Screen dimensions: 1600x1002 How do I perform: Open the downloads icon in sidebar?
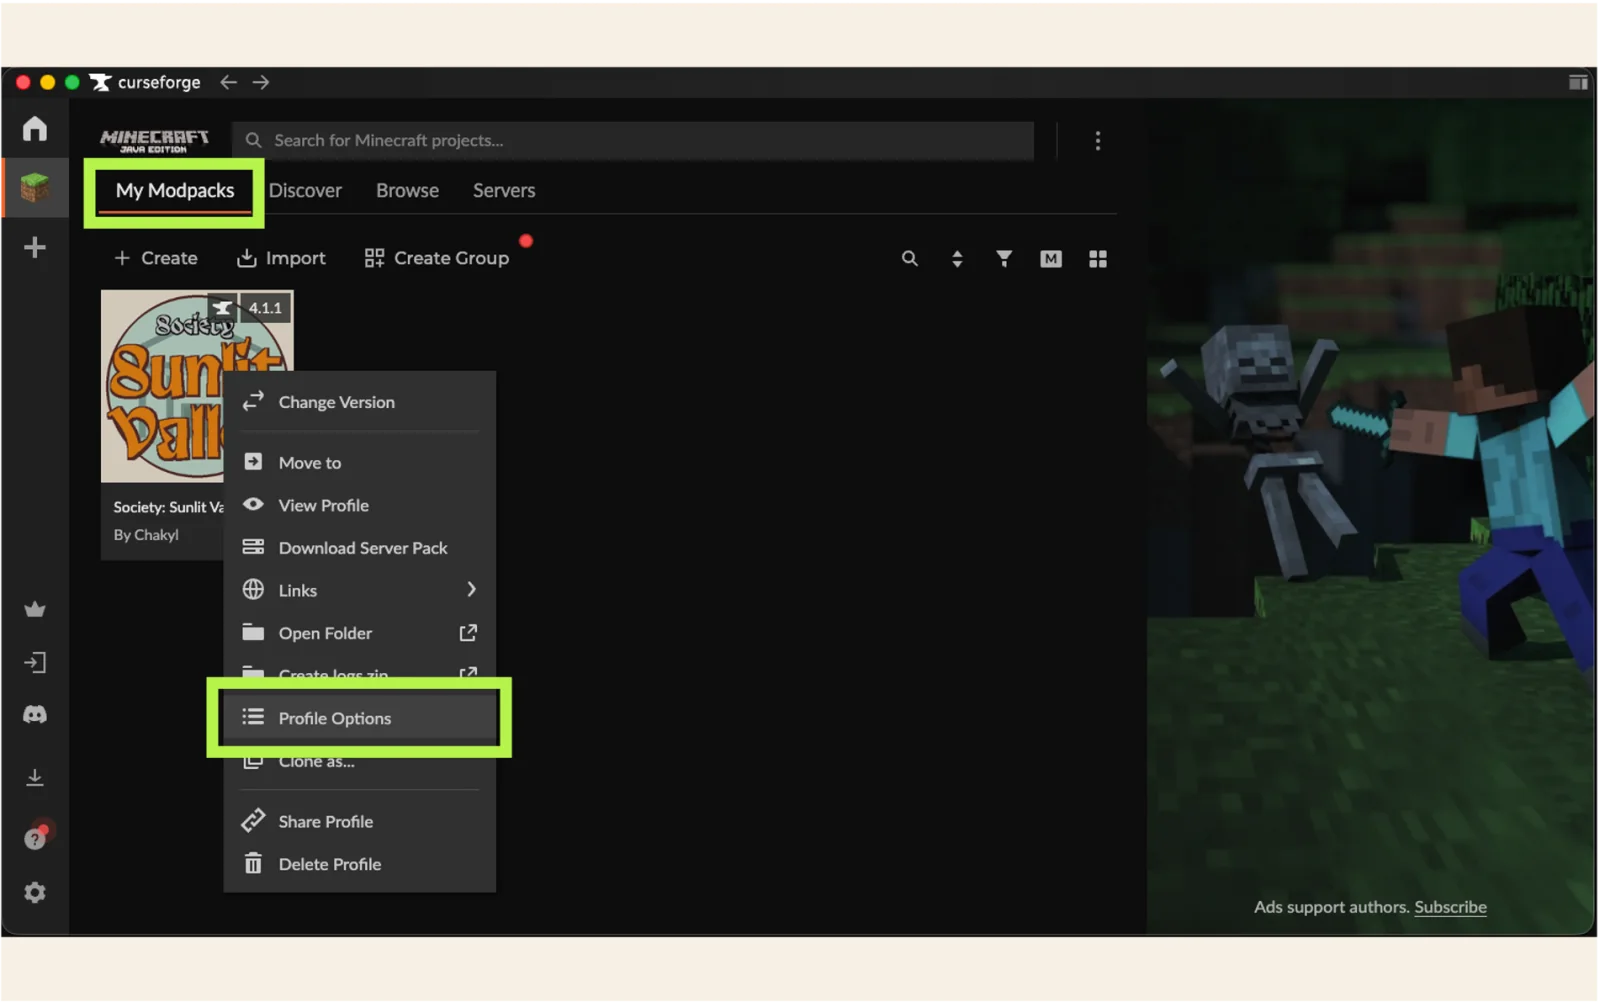pos(35,777)
